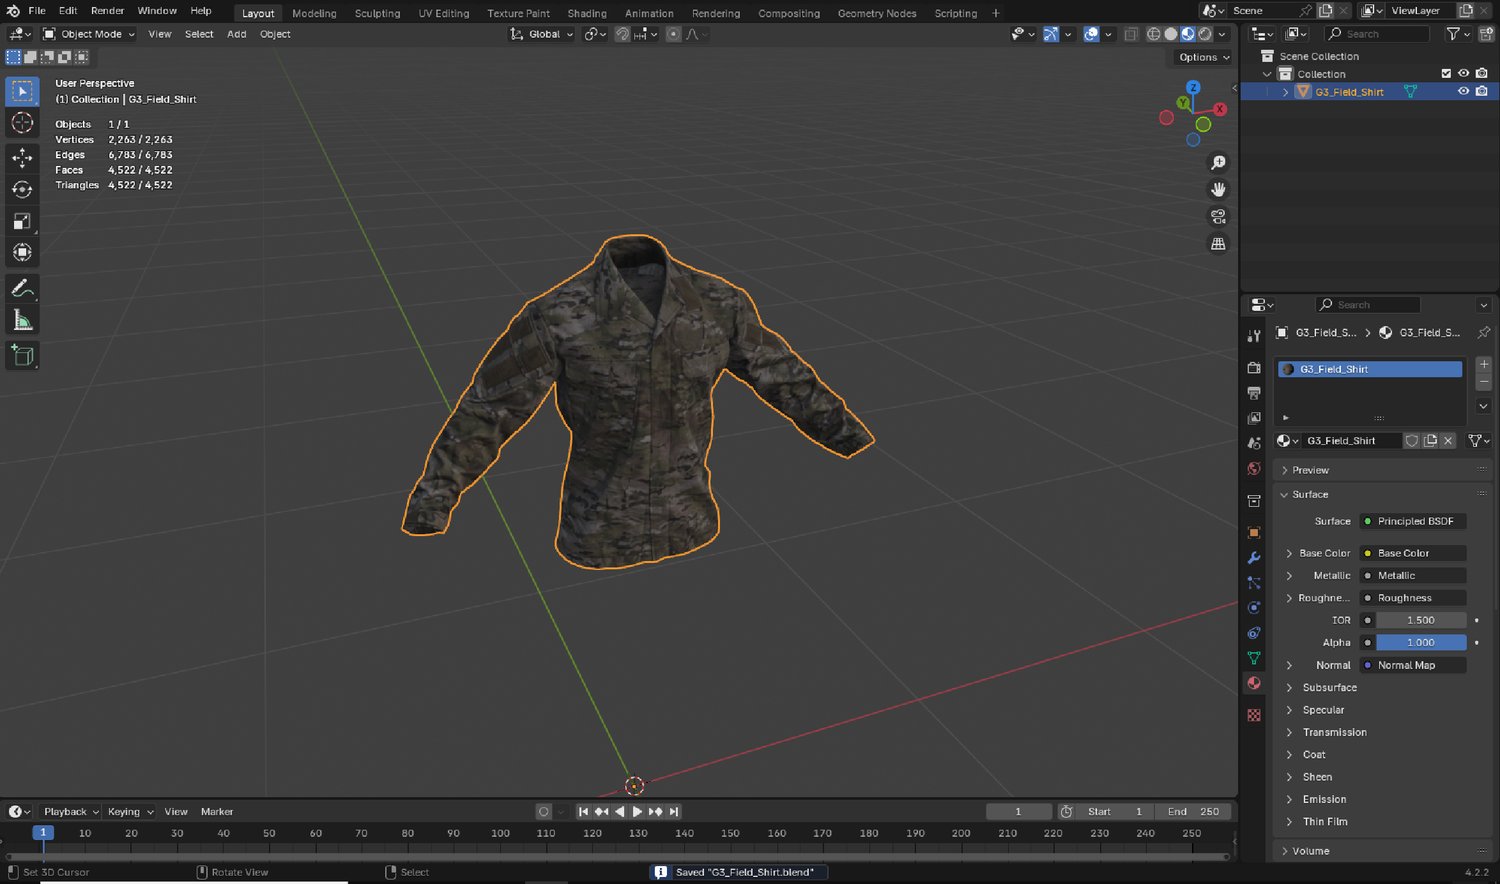Click the pan view hand icon
1500x884 pixels.
pos(1218,190)
